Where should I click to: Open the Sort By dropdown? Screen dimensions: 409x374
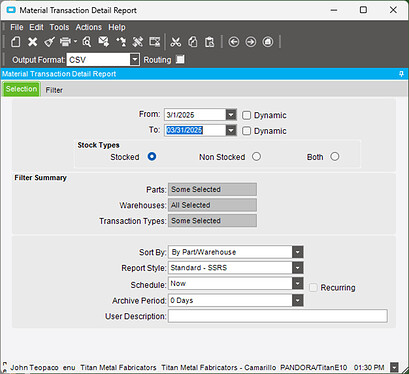coord(298,252)
